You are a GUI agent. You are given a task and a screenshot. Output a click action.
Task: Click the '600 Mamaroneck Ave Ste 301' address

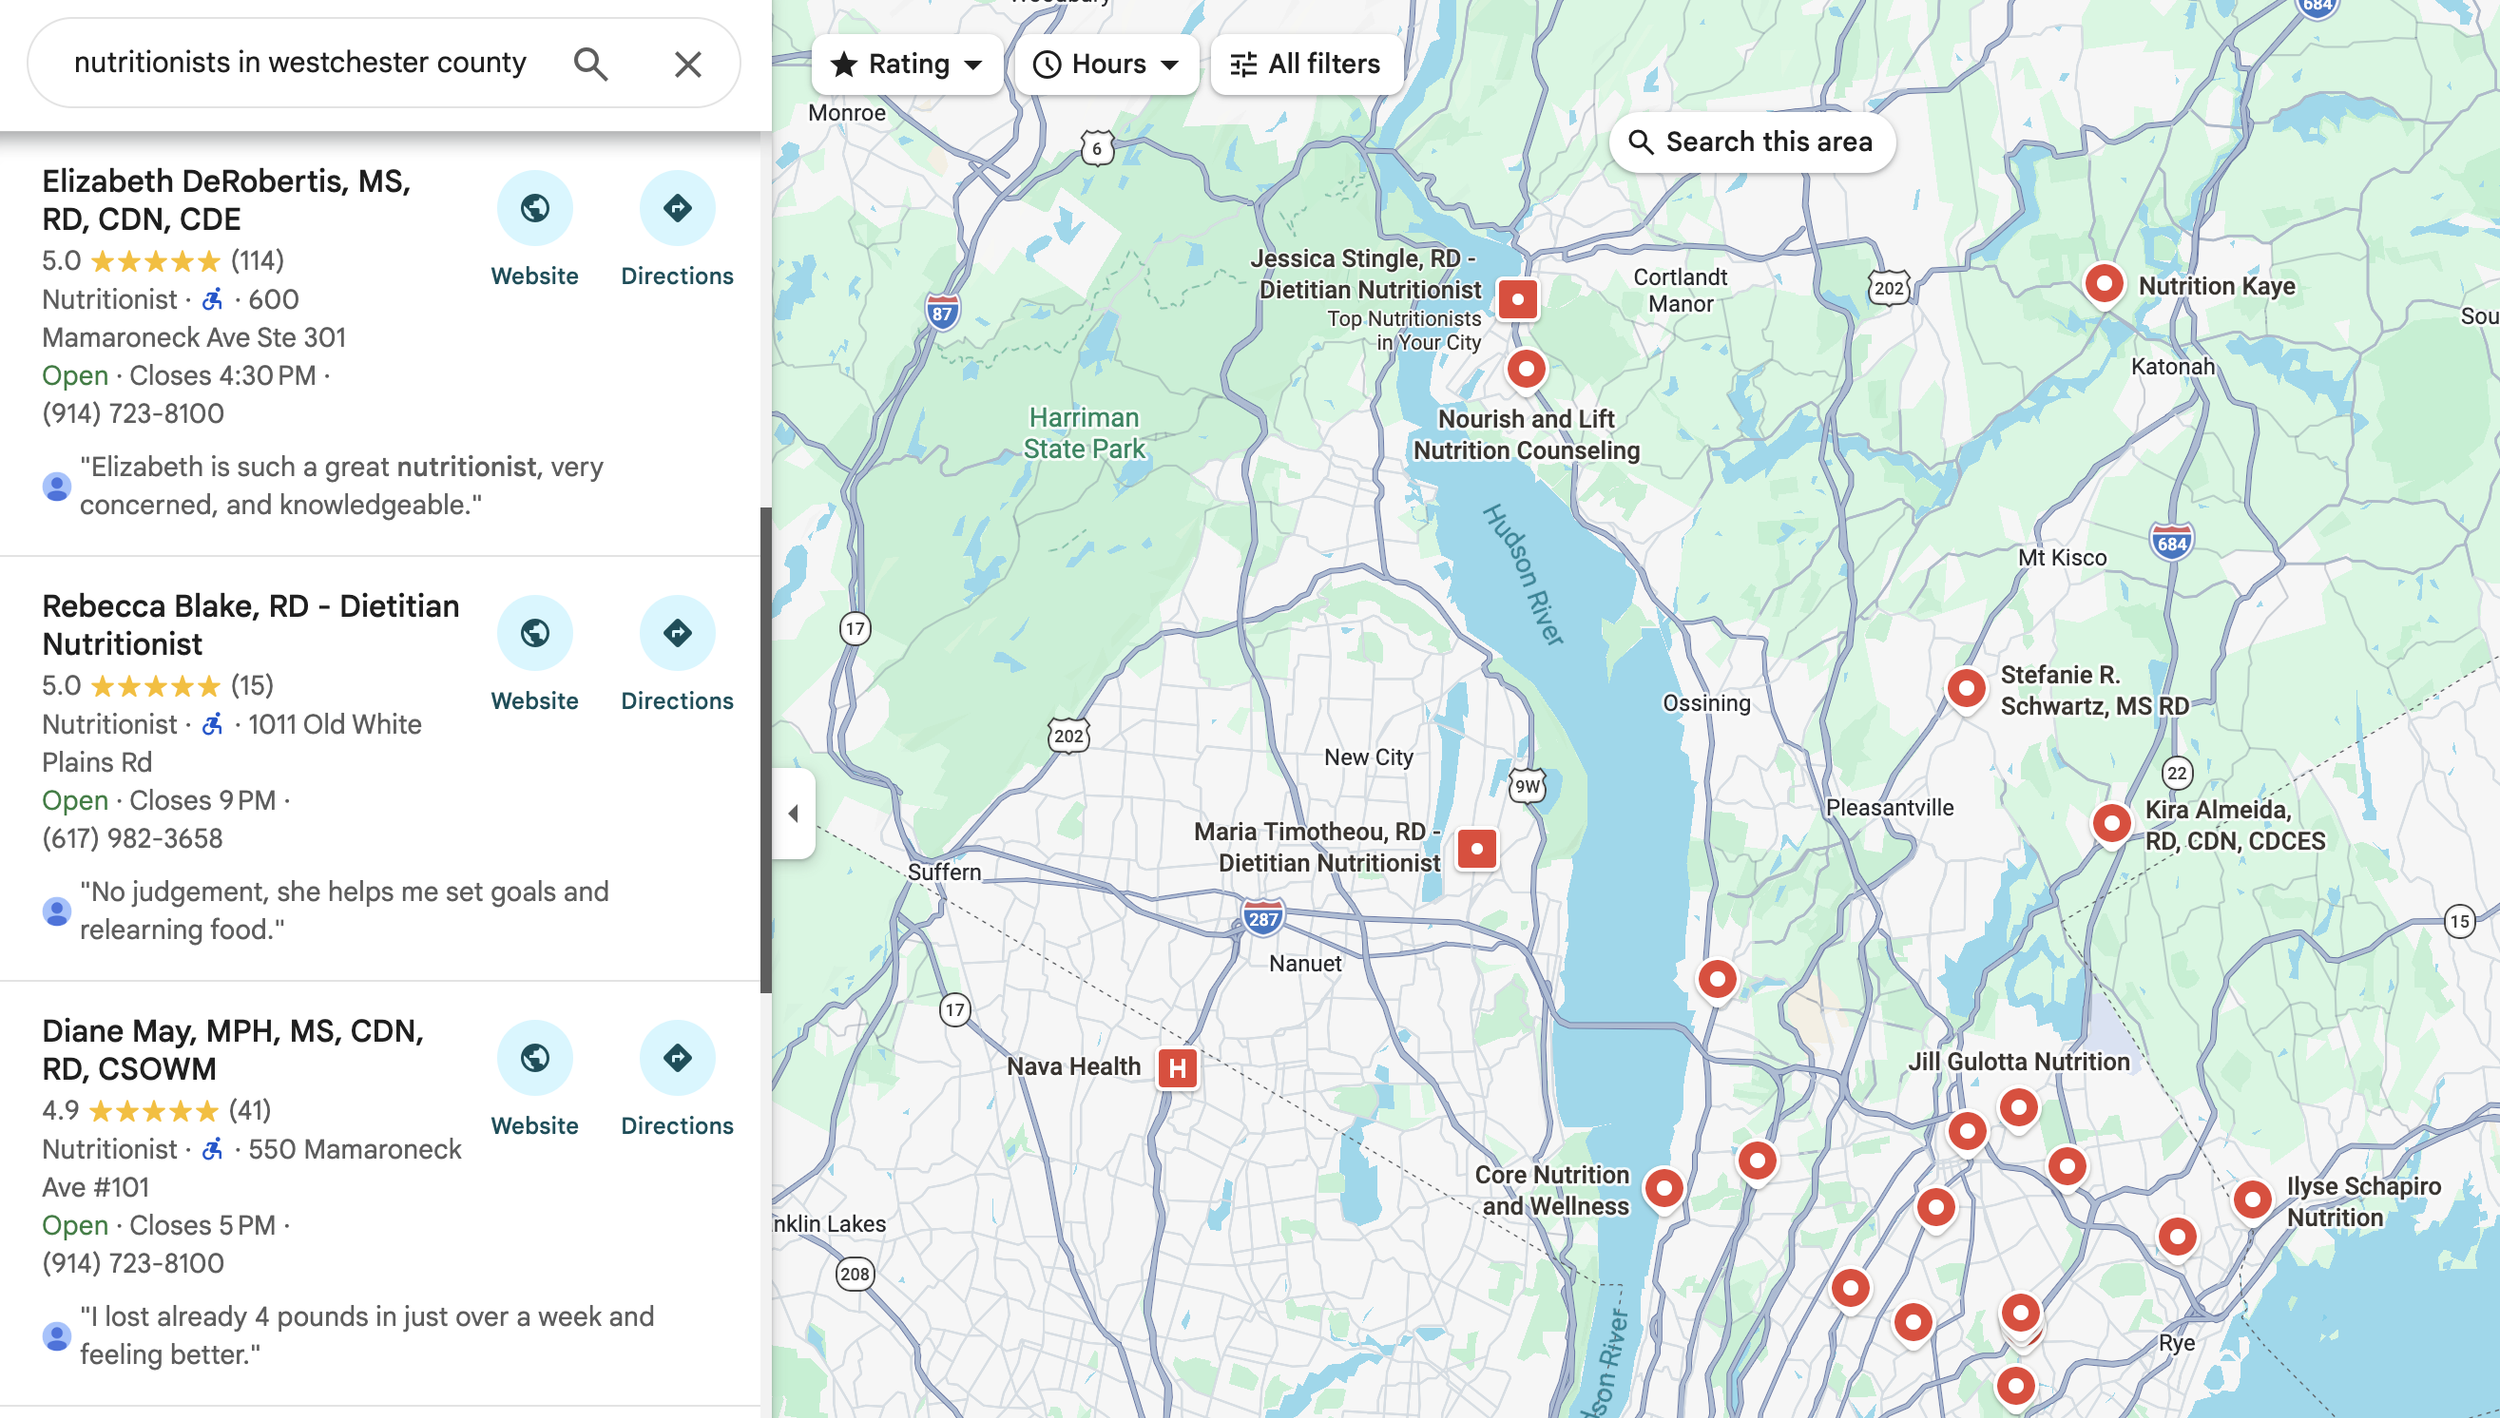pyautogui.click(x=194, y=319)
